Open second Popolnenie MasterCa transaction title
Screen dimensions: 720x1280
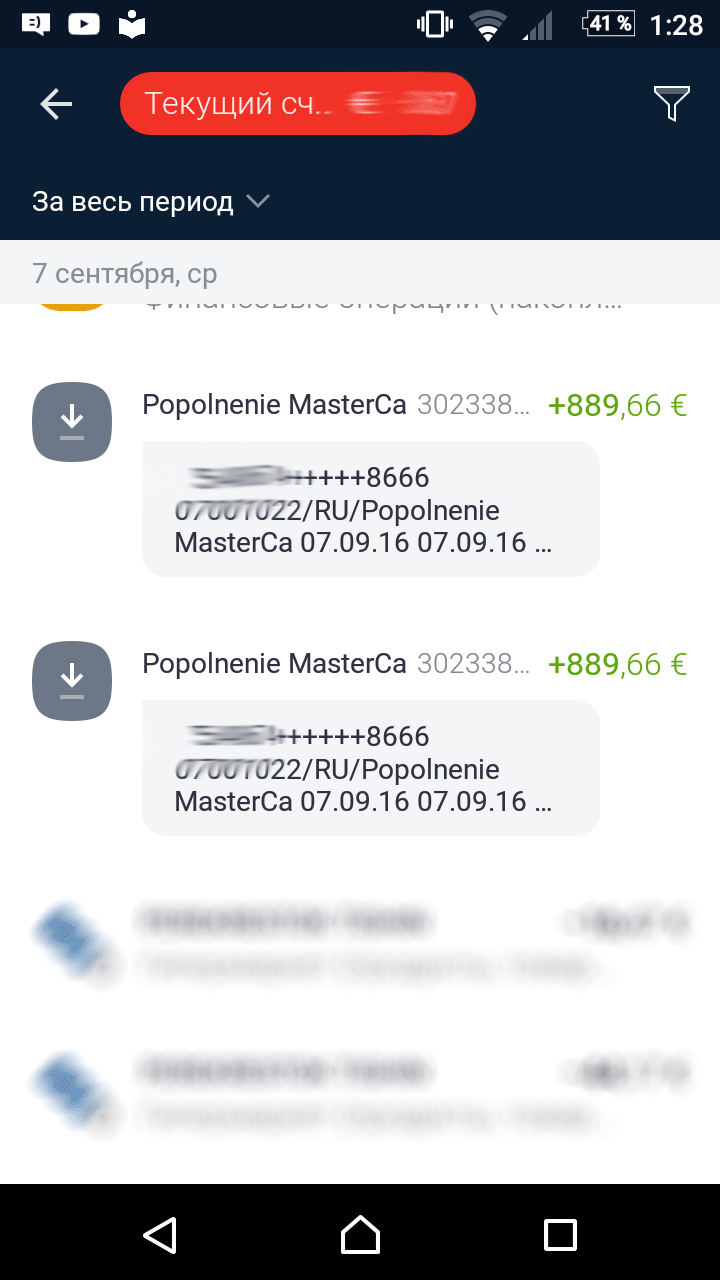click(274, 663)
